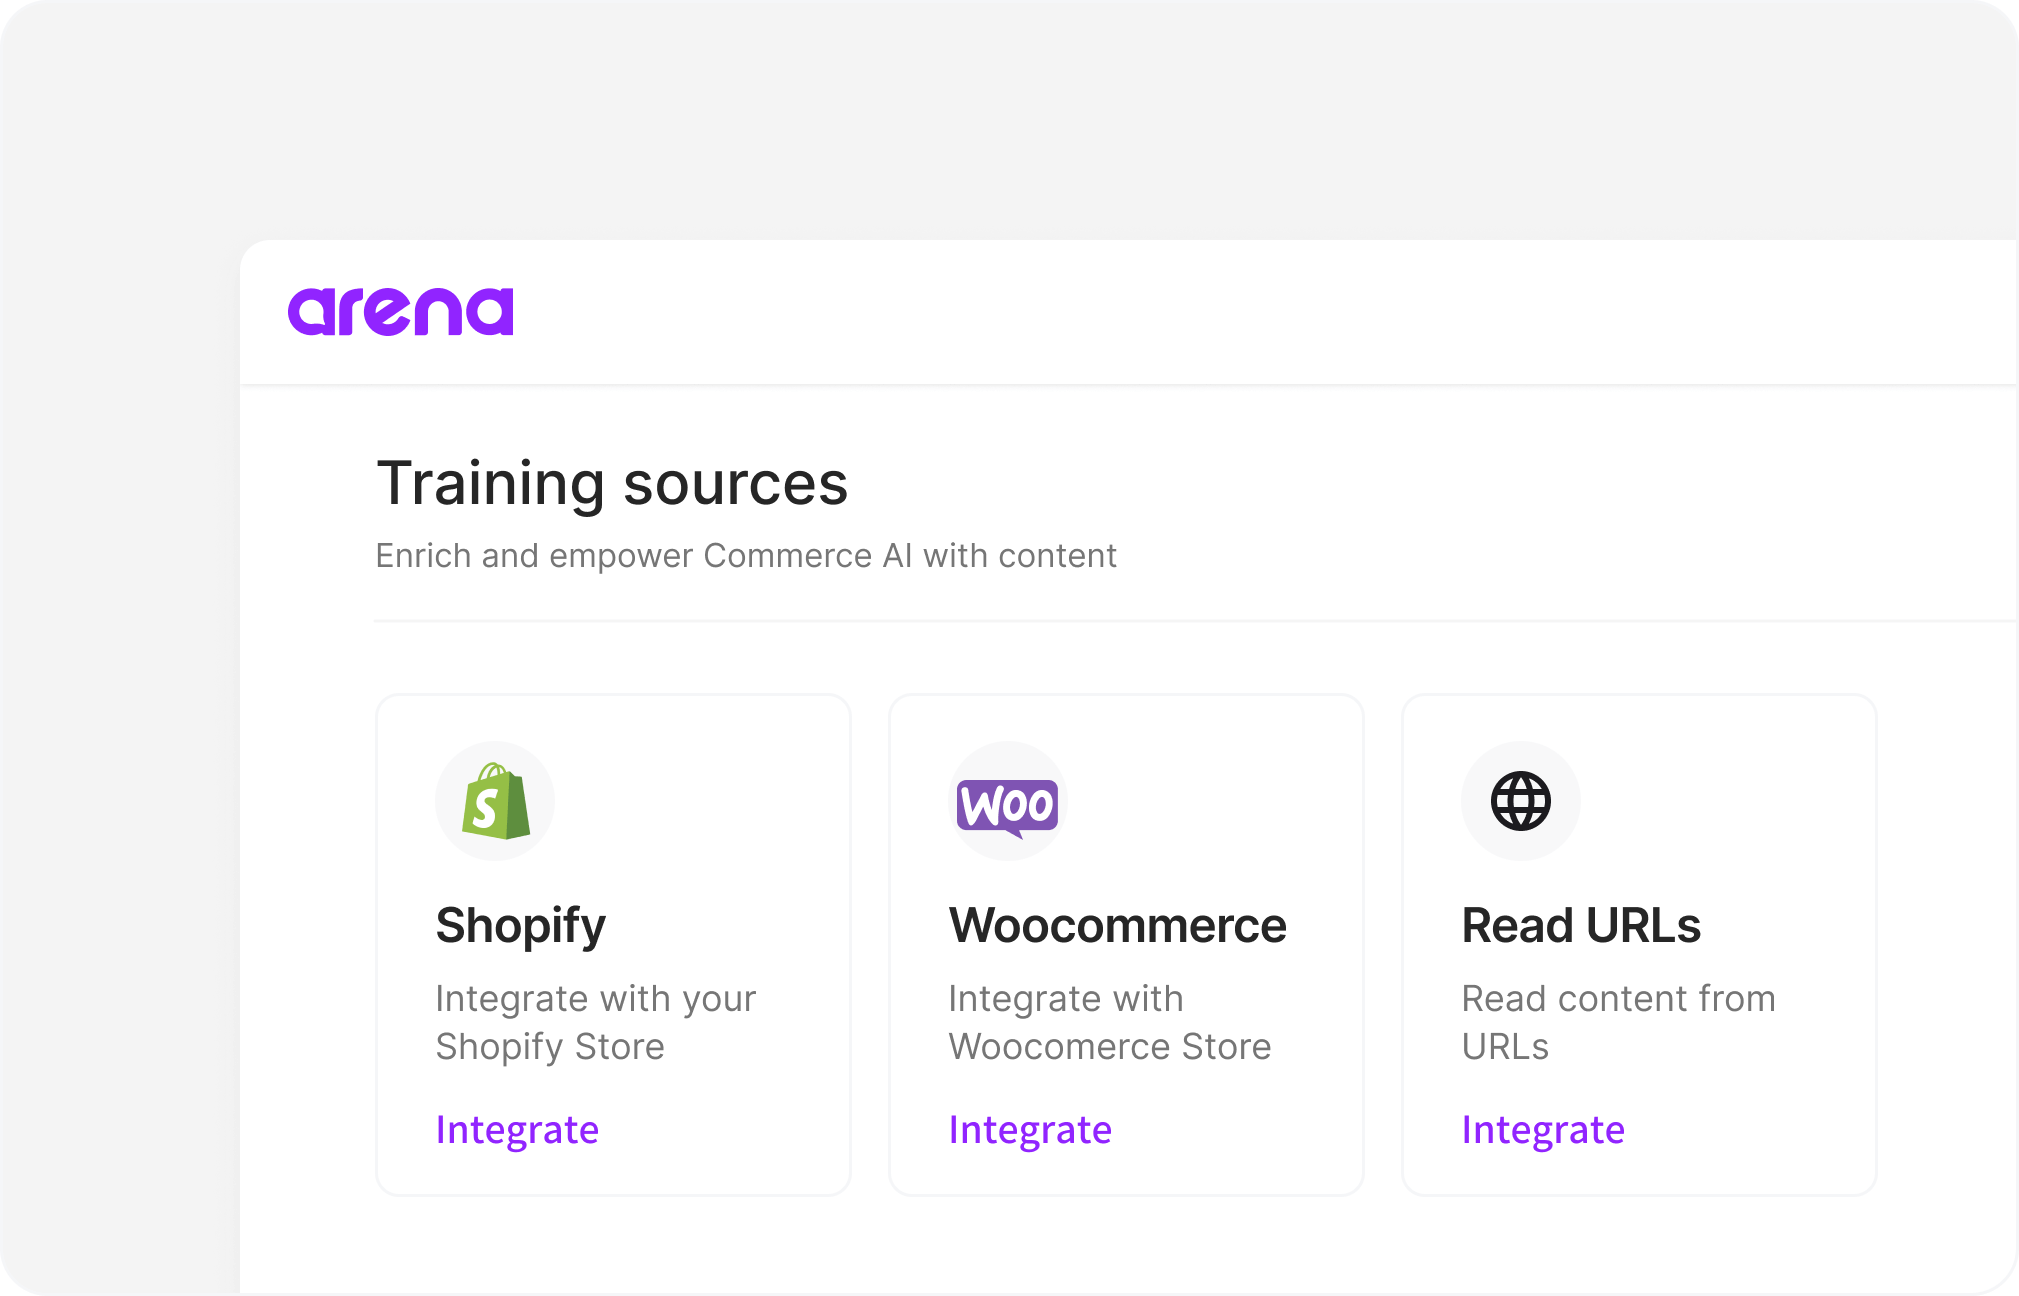Click the globe icon for Read URLs
The width and height of the screenshot is (2019, 1296).
(1521, 801)
